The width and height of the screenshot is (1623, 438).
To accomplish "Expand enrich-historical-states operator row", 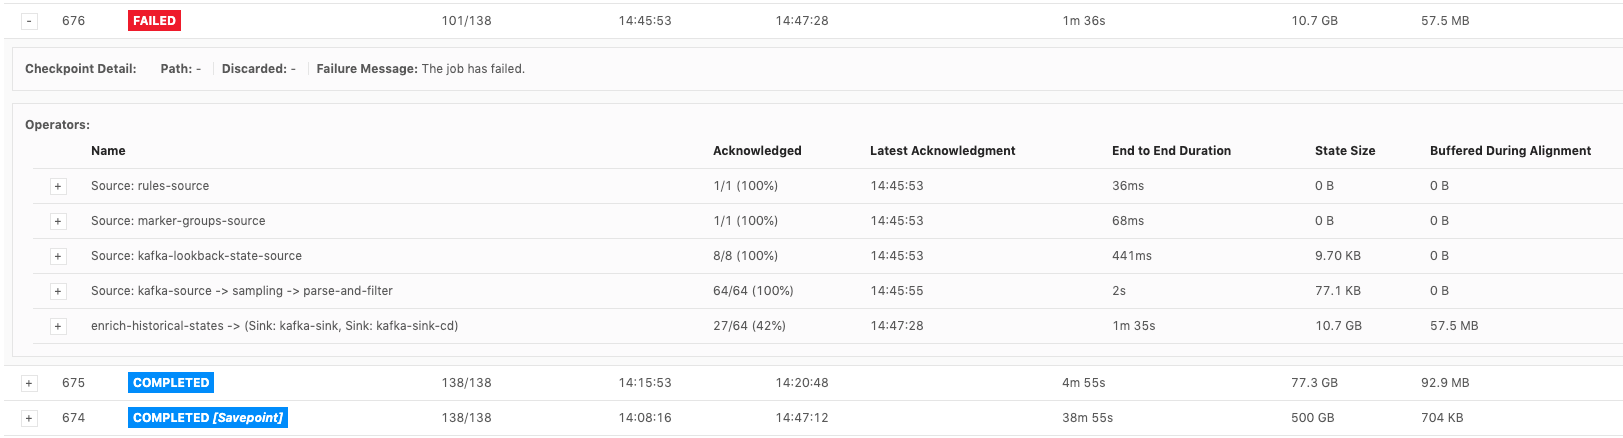I will pyautogui.click(x=58, y=326).
